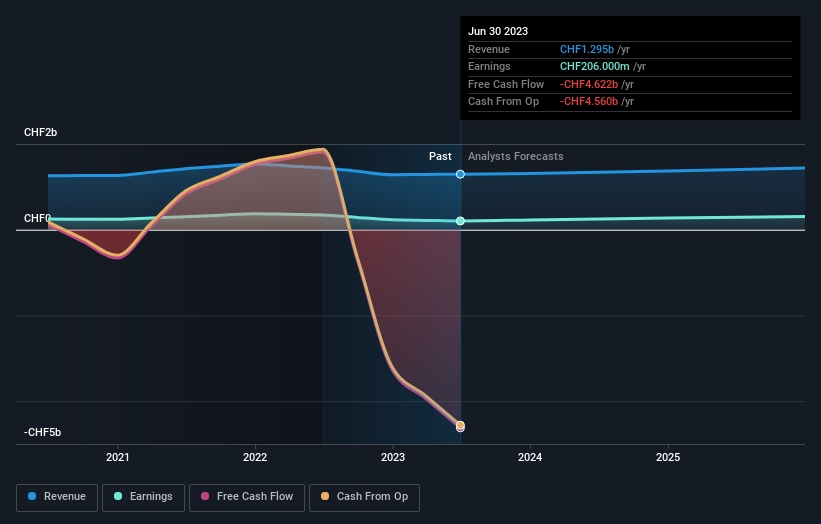821x524 pixels.
Task: Click the 2021 x-axis label
Action: point(118,458)
